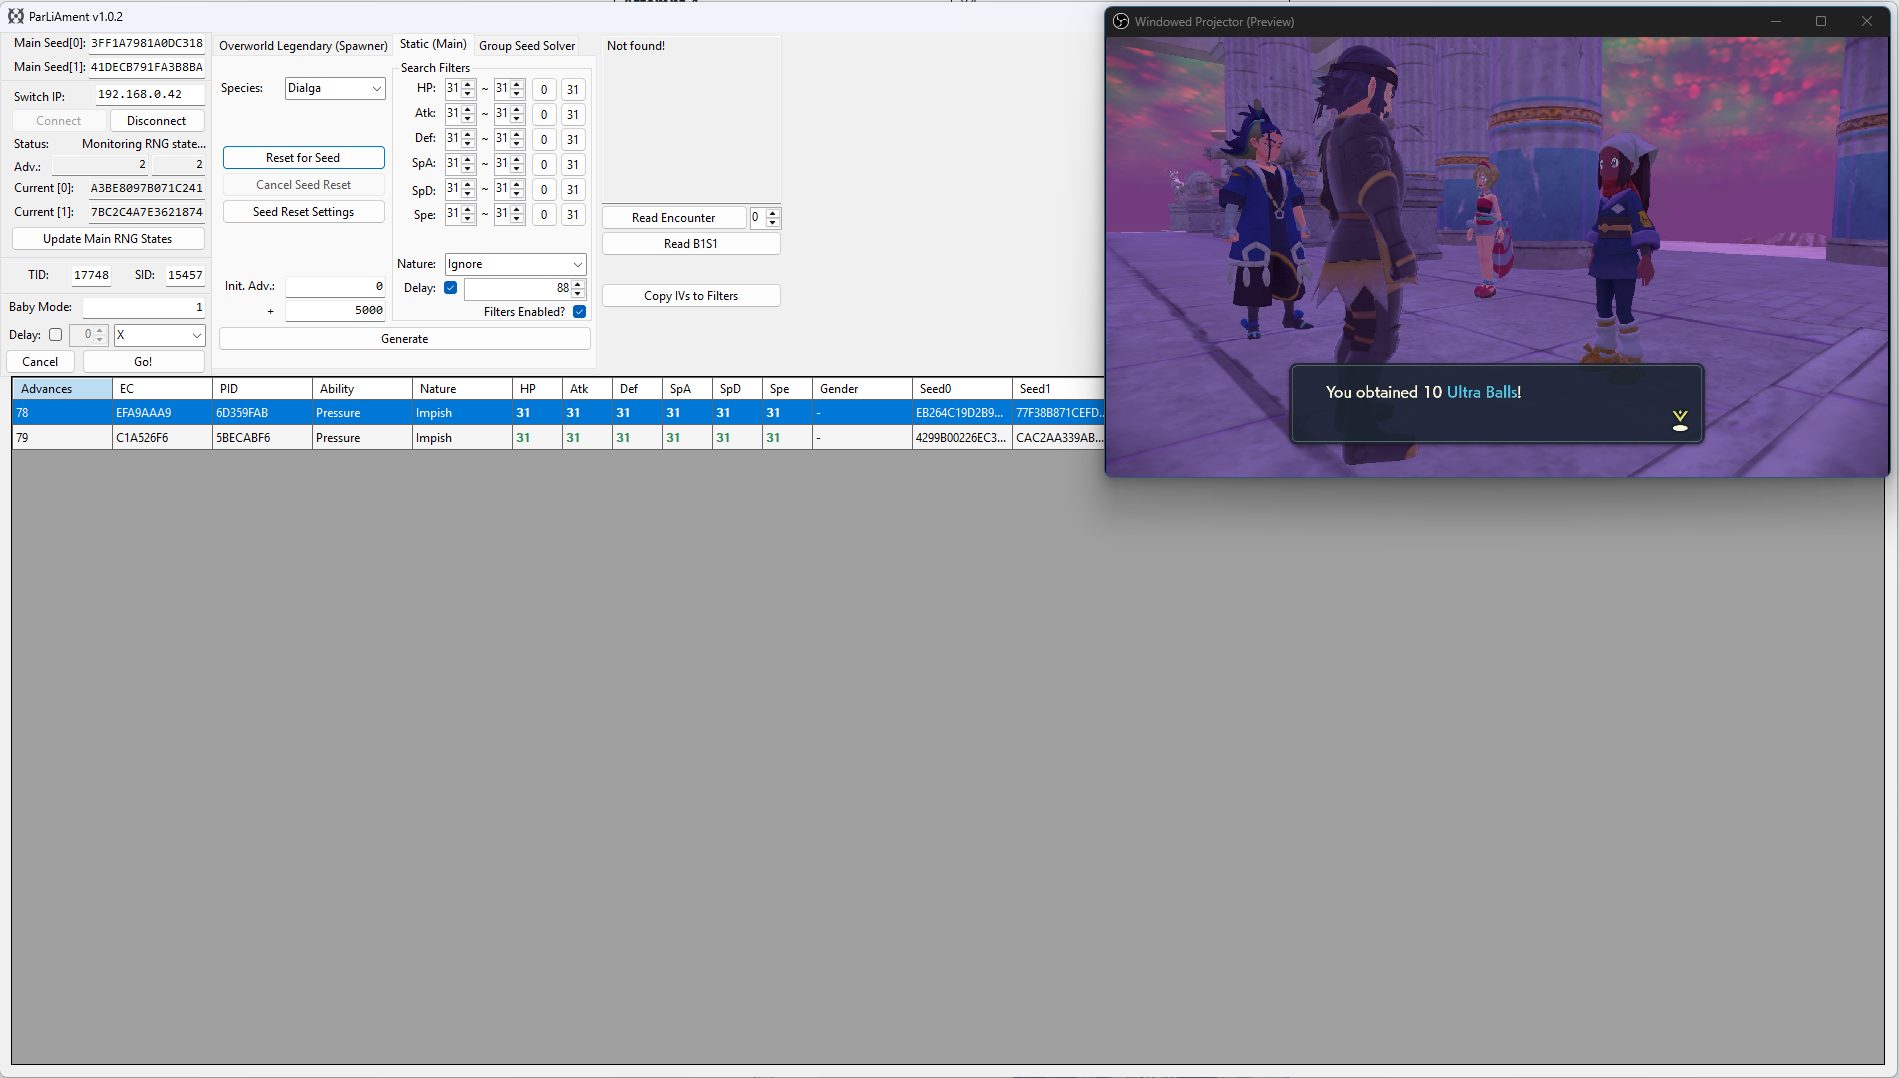1899x1078 pixels.
Task: Increase the HP minimum IV spinner
Action: (x=468, y=85)
